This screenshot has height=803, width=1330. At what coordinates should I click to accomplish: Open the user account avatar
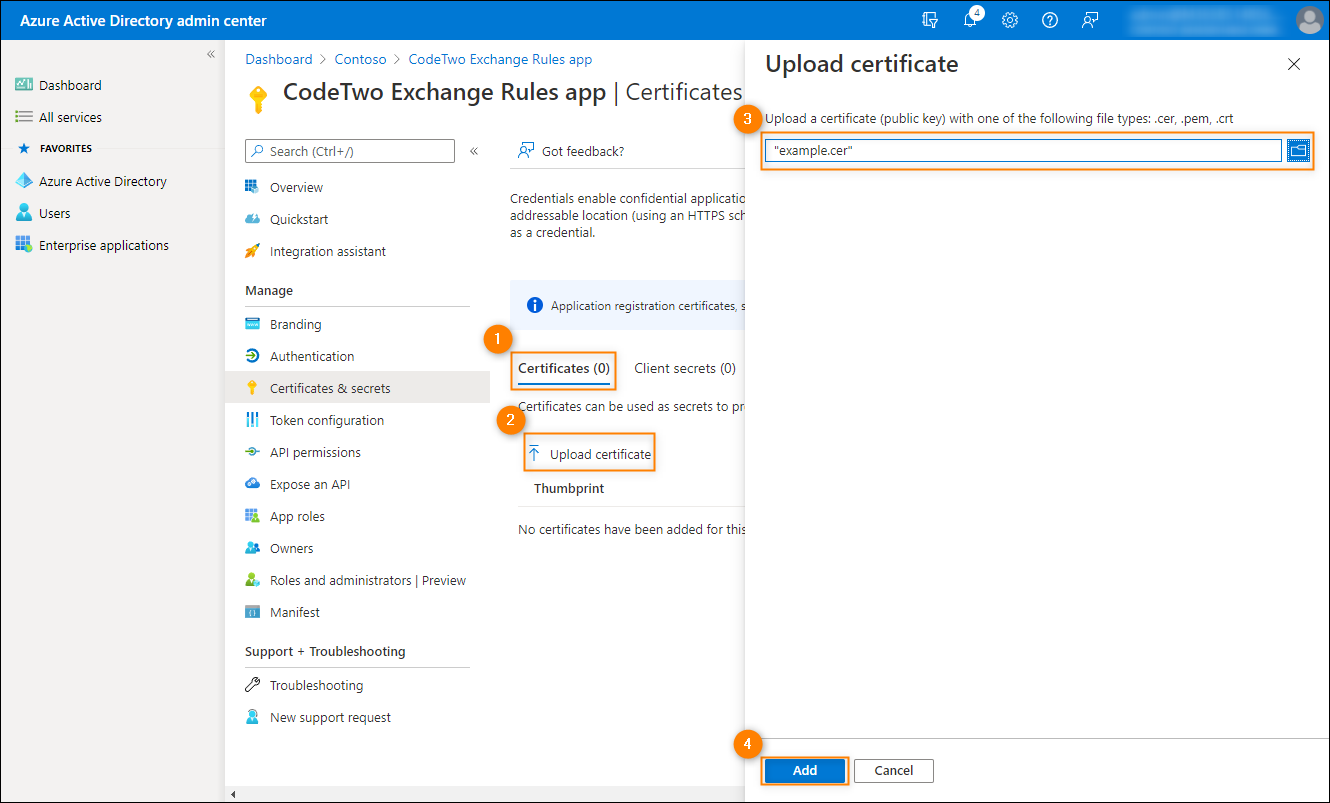pyautogui.click(x=1309, y=20)
